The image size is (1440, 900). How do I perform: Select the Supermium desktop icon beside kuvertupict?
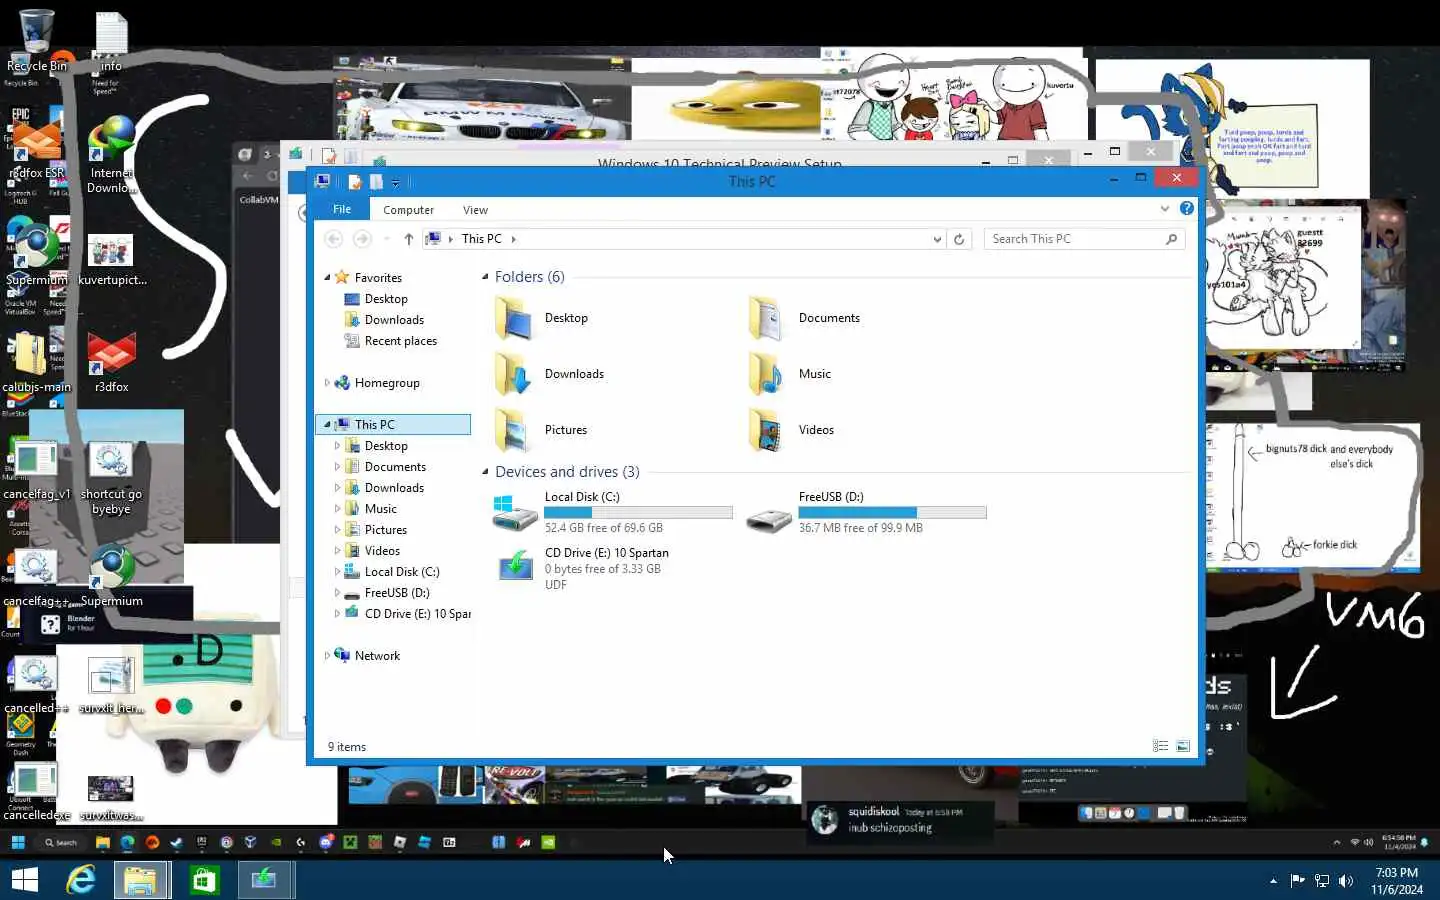click(x=36, y=255)
